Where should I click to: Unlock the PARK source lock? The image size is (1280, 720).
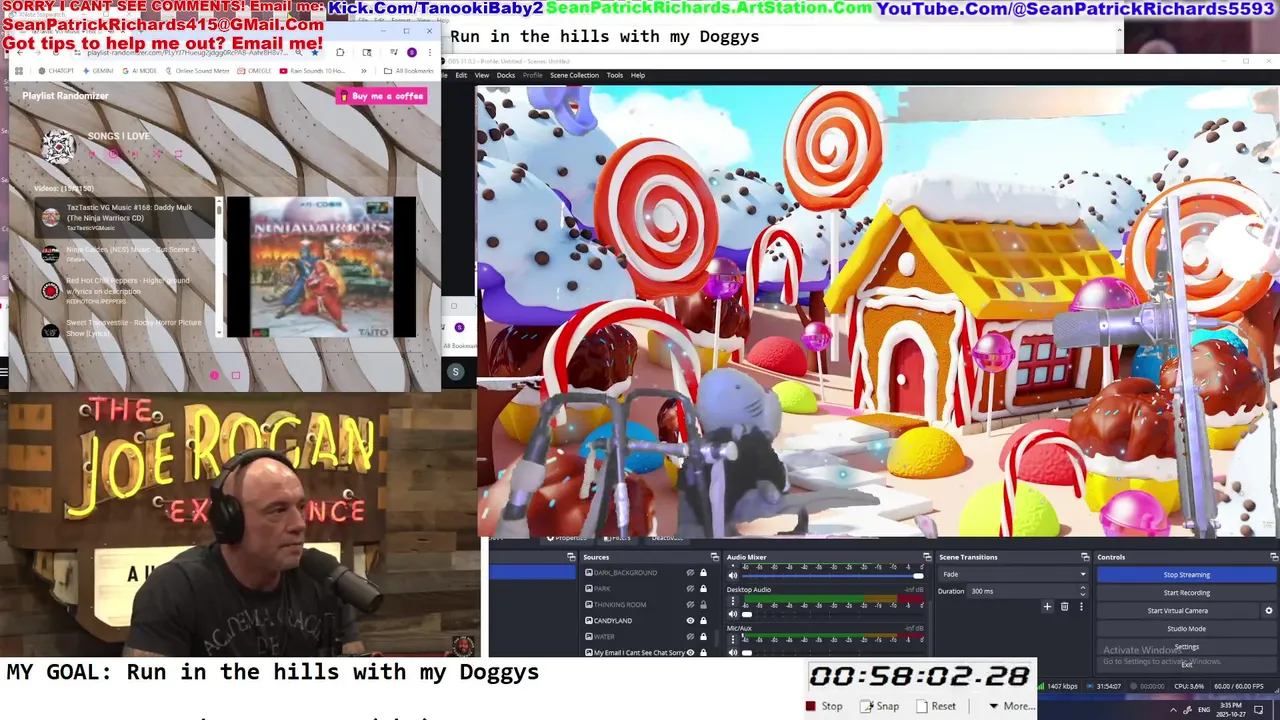[x=703, y=589]
